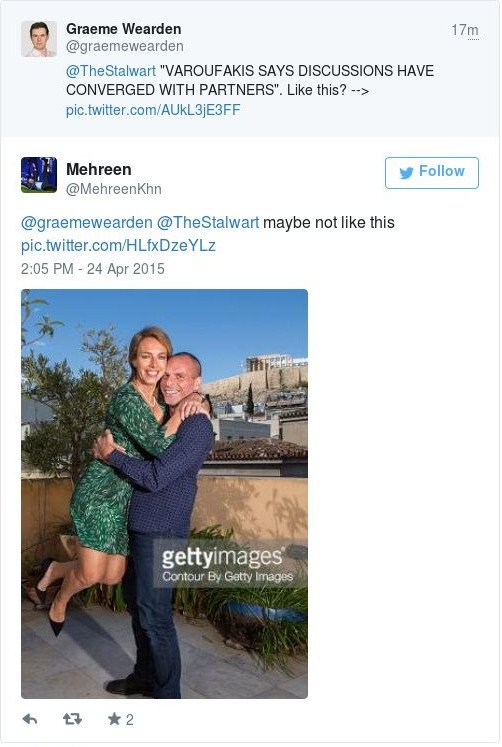Open the Graeme Wearden display name

[x=123, y=29]
